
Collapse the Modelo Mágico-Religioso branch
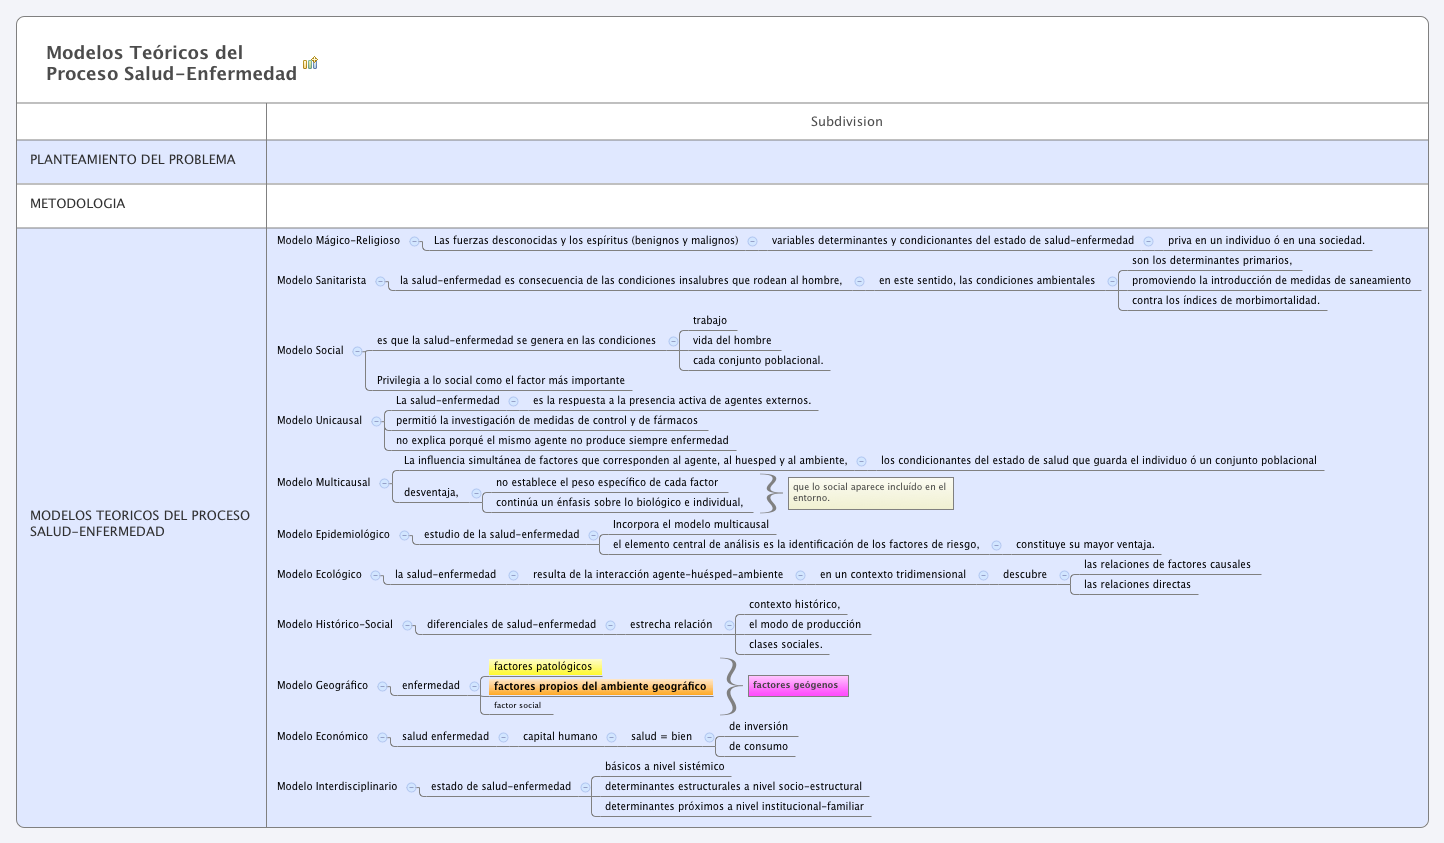414,241
